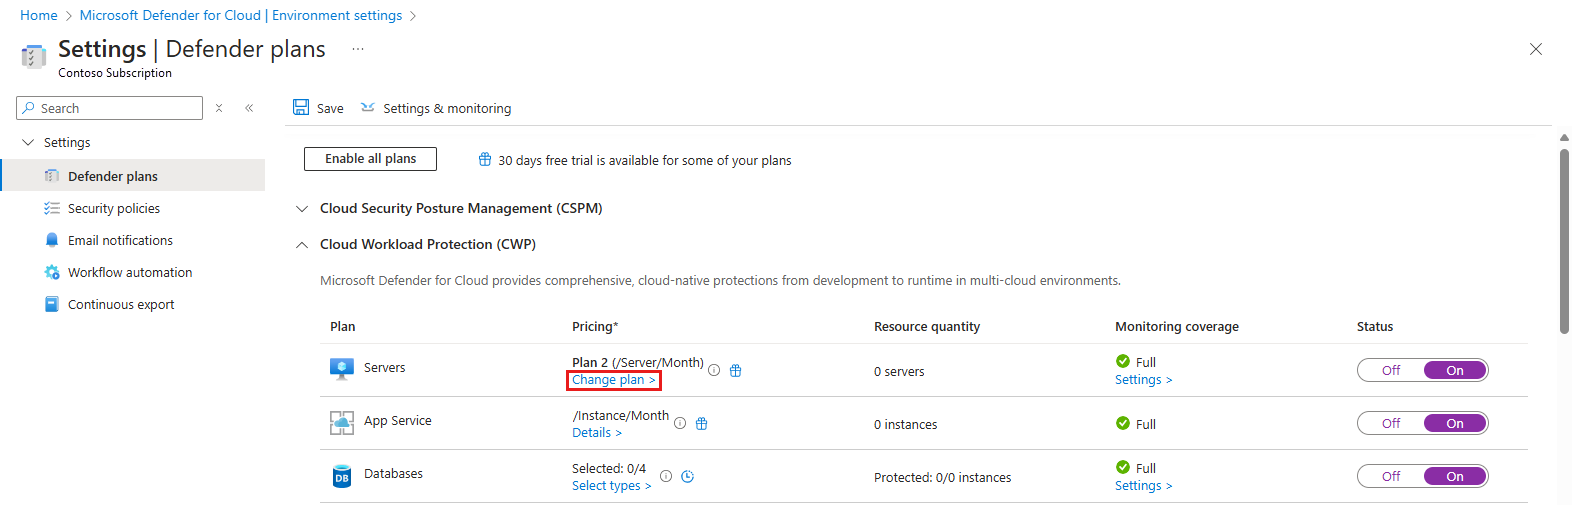Switch the Databases plan status to Off
This screenshot has height=505, width=1572.
(x=1391, y=476)
